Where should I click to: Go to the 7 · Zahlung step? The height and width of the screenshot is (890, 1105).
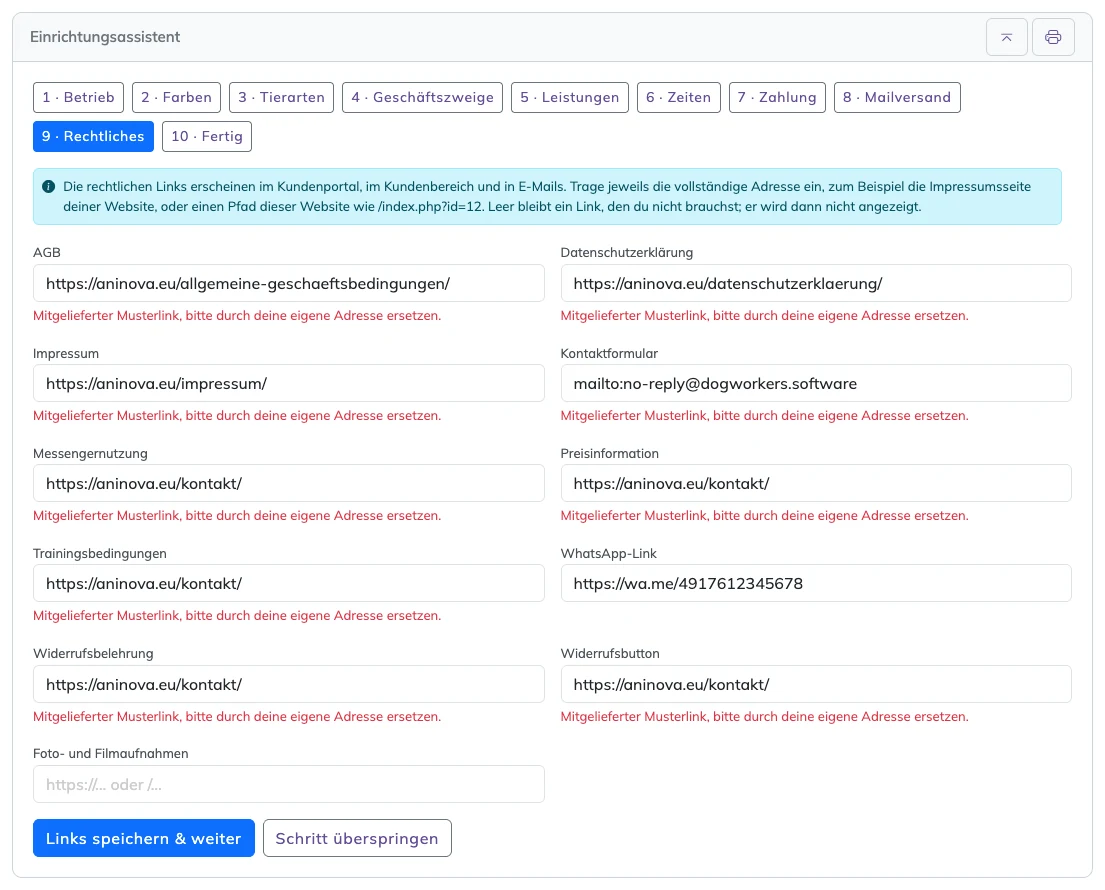click(777, 97)
